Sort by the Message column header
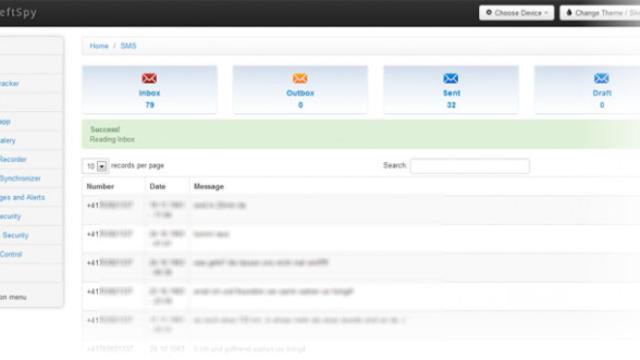640x360 pixels. (209, 186)
